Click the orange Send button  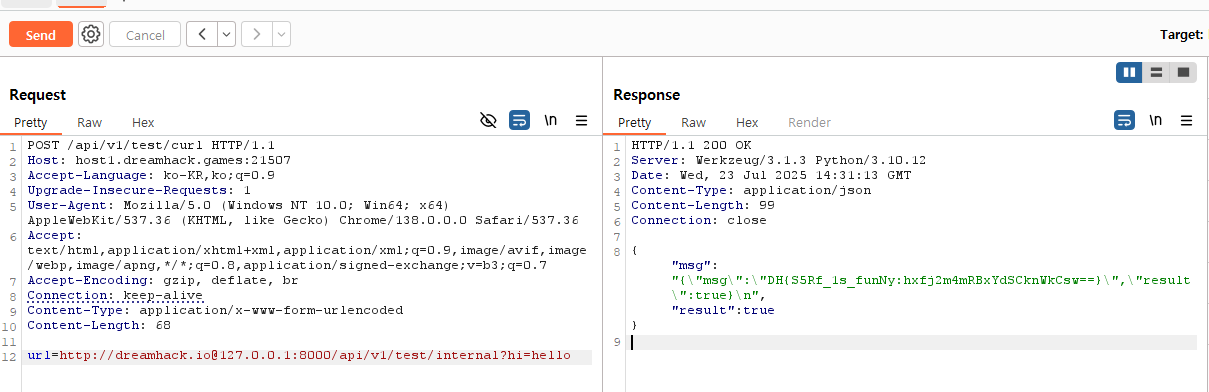(41, 34)
